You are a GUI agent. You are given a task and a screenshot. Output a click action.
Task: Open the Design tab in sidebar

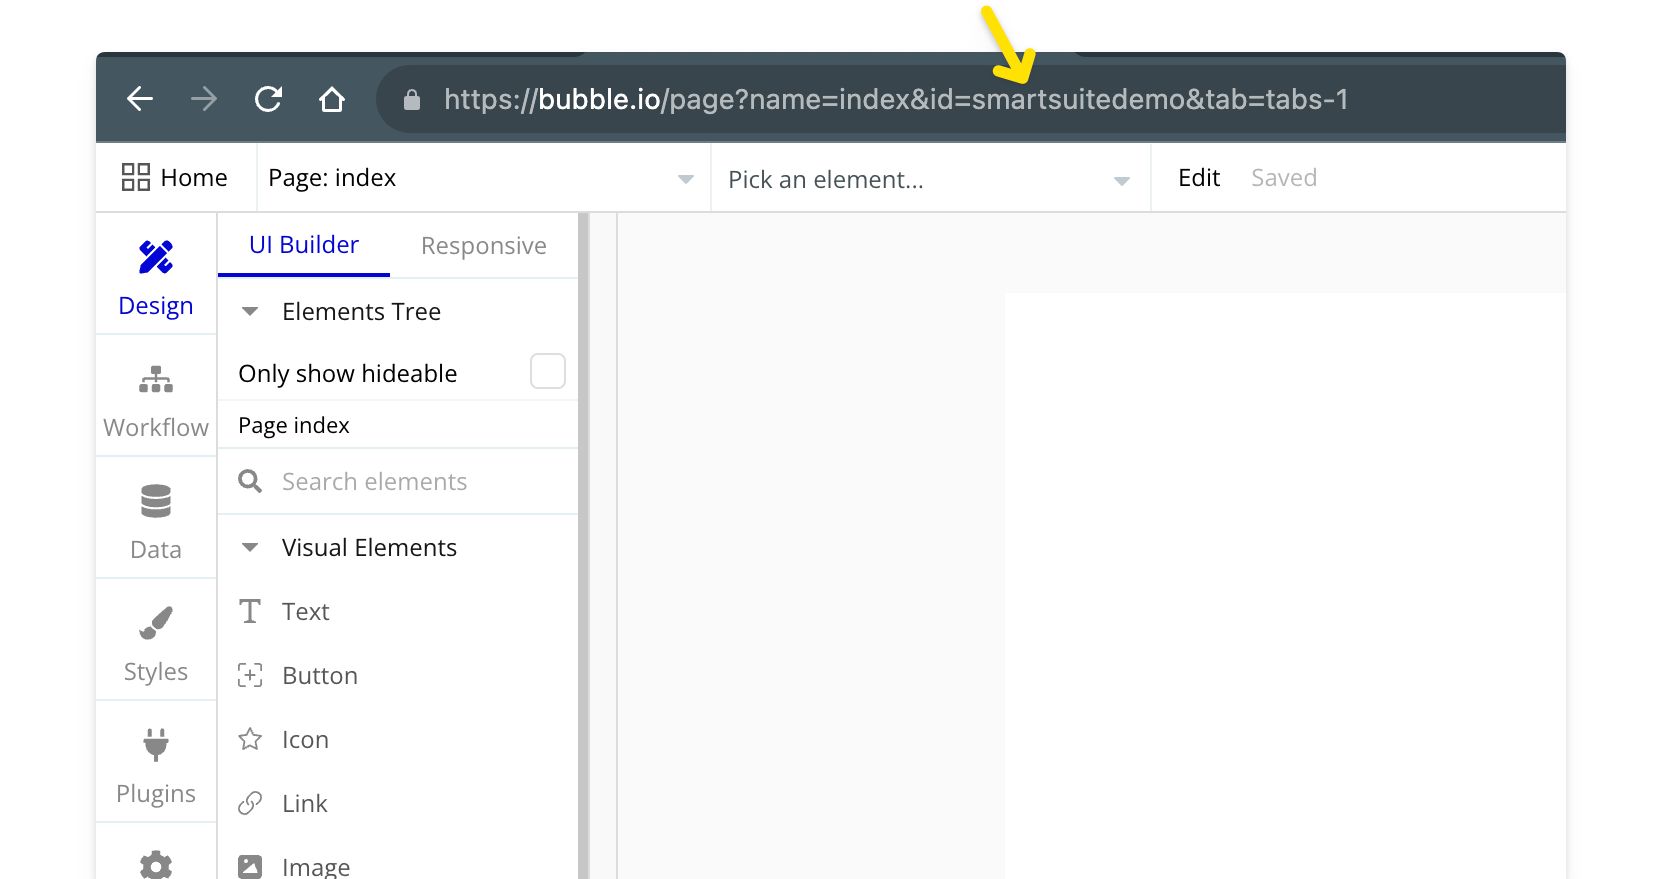pyautogui.click(x=156, y=277)
